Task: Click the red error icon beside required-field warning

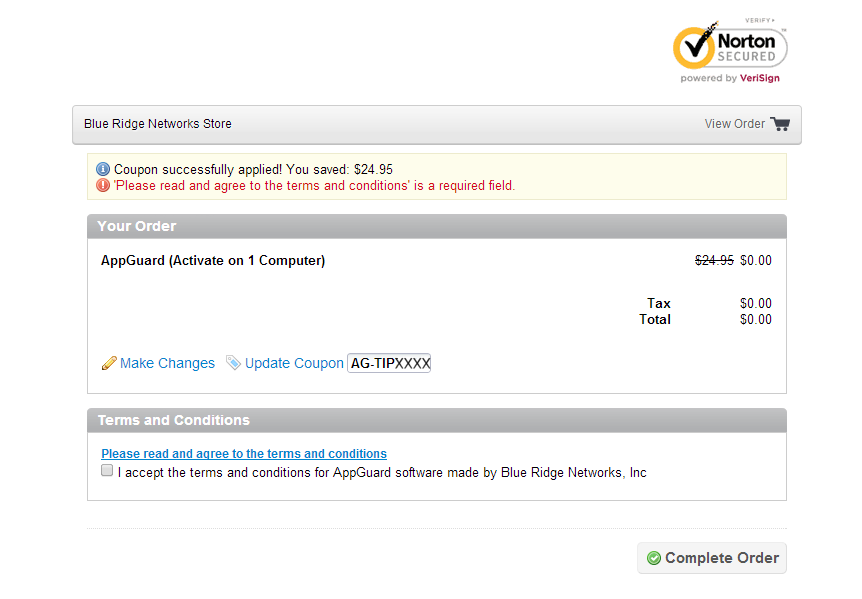Action: click(103, 185)
